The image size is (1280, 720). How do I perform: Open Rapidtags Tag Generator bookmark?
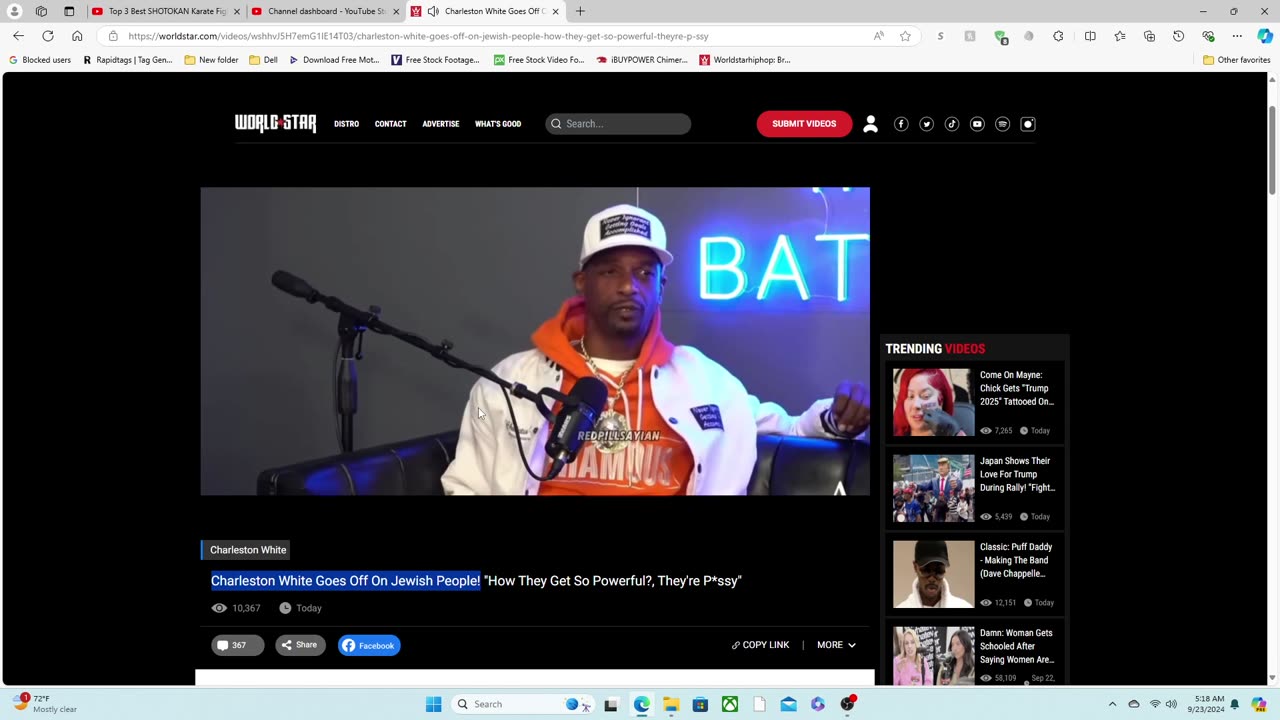pos(127,60)
